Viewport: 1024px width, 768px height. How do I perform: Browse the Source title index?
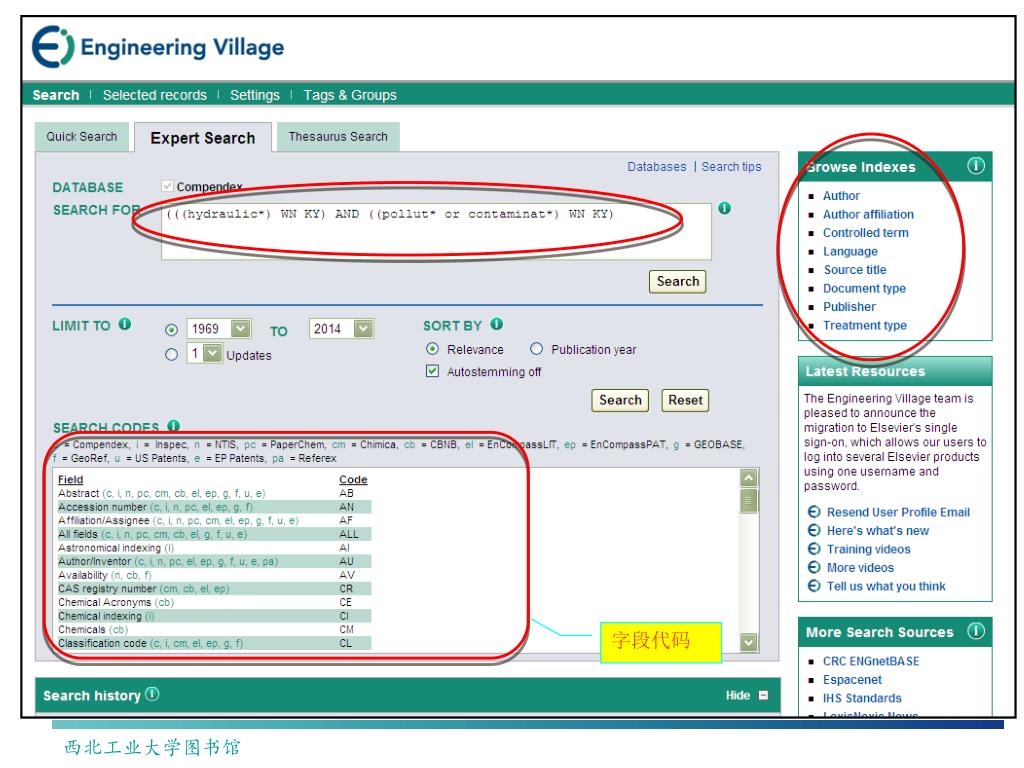coord(855,270)
